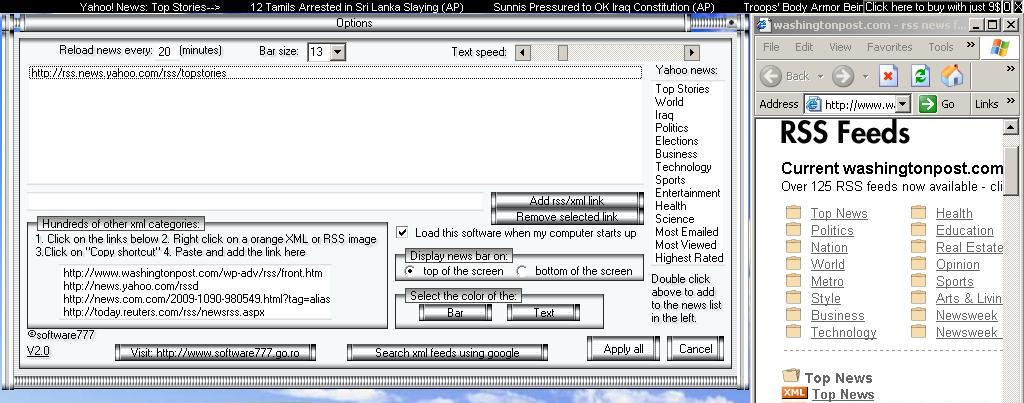Click the Internet Explorer page icon in address bar
The height and width of the screenshot is (403, 1024).
point(813,104)
